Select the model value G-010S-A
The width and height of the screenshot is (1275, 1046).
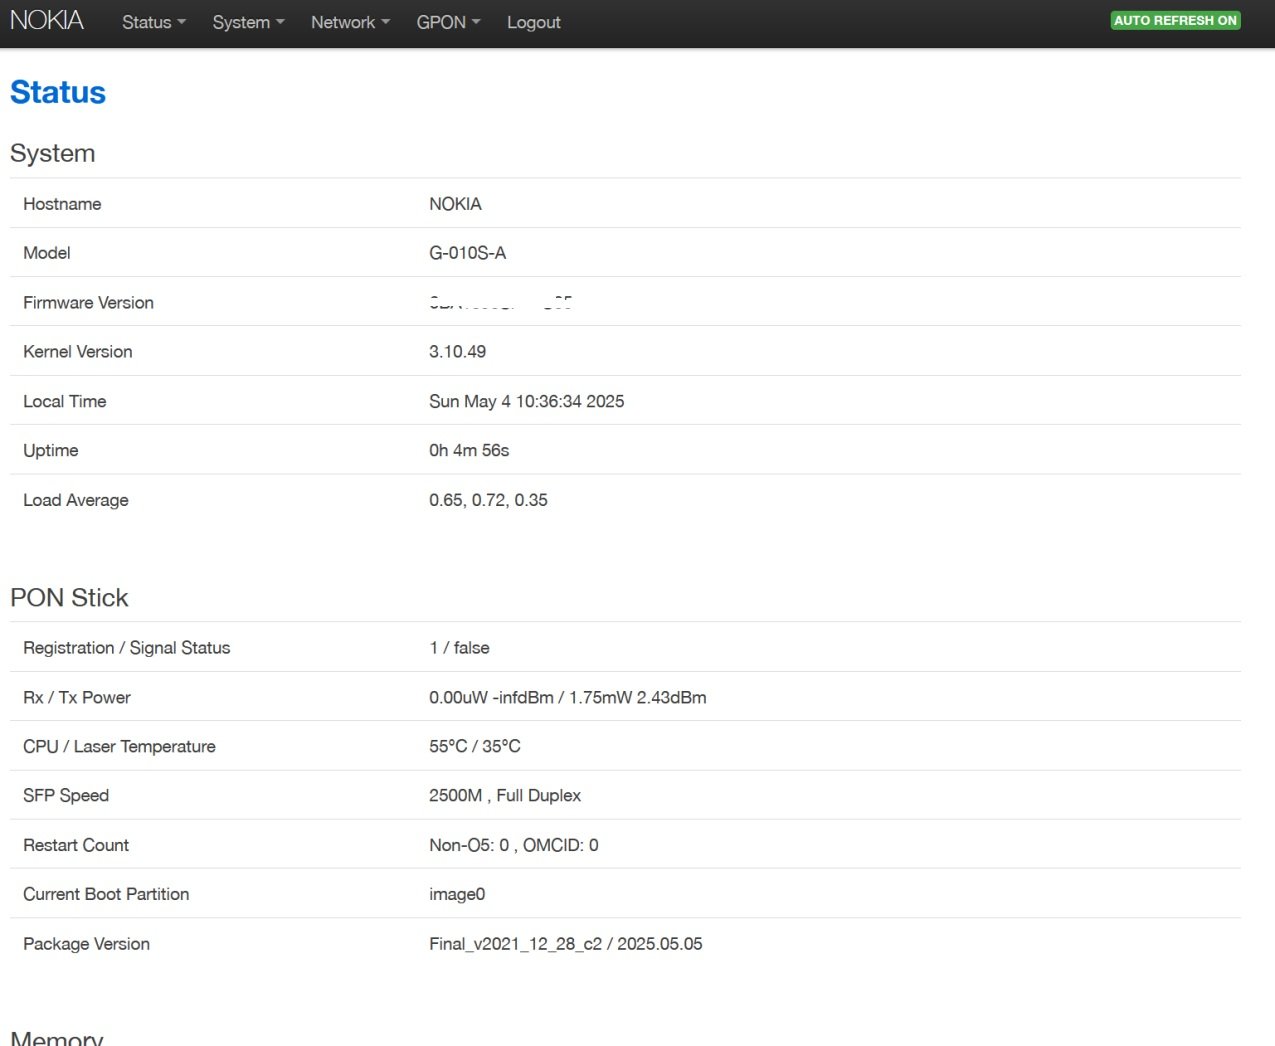pos(467,253)
